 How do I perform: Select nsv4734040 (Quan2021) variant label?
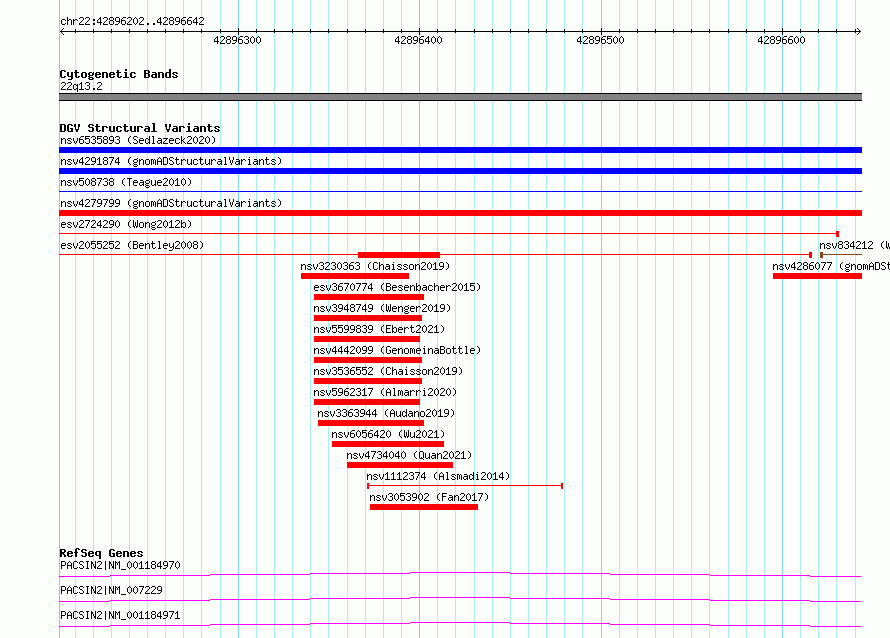pos(409,455)
